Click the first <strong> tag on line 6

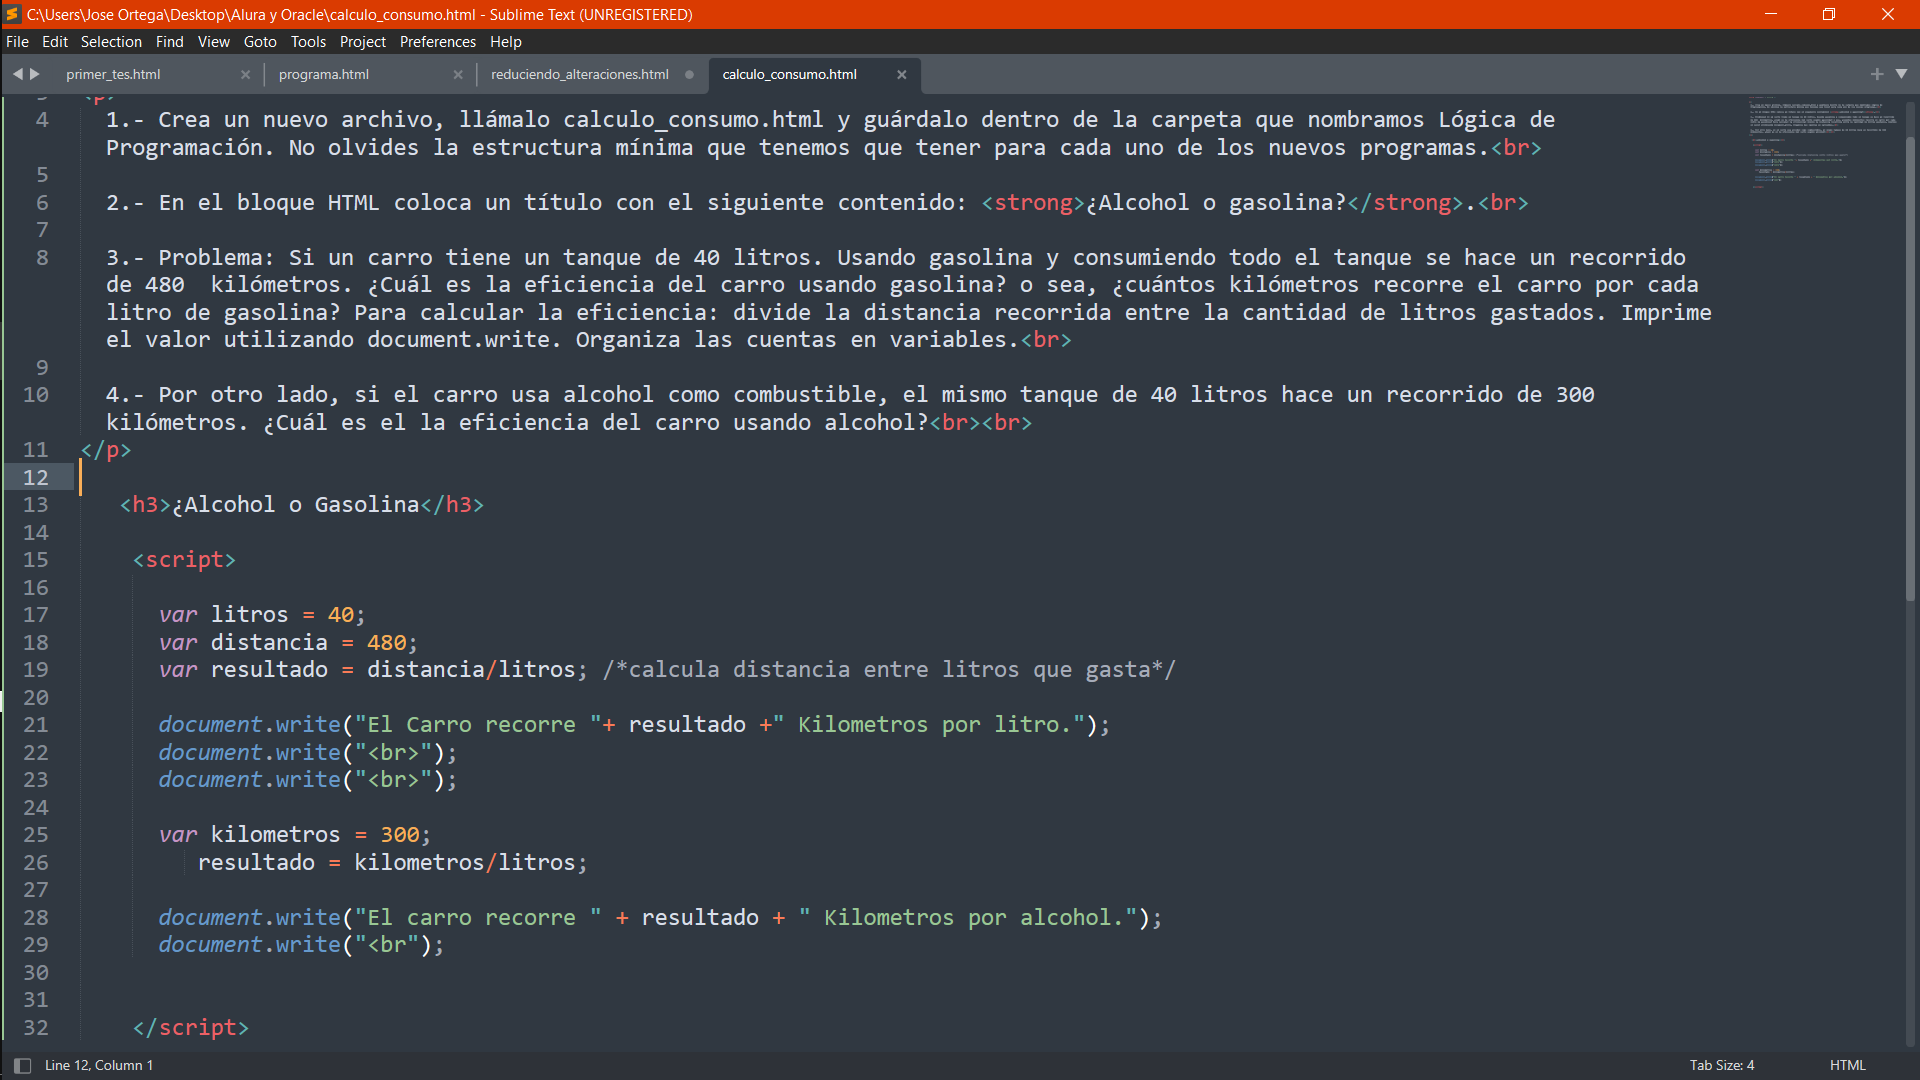(x=1032, y=203)
